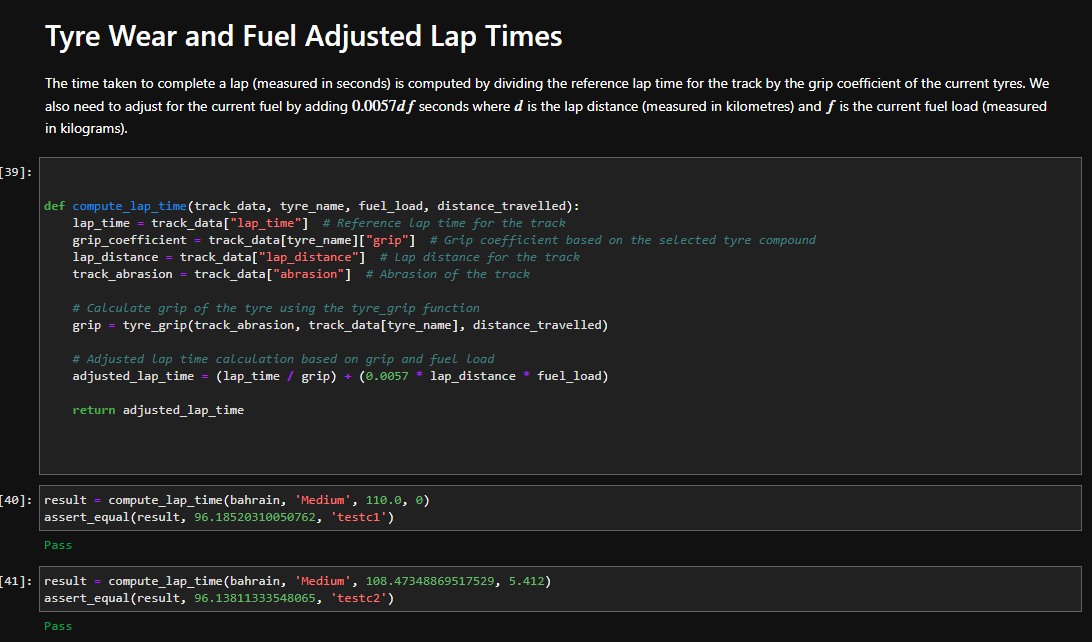Image resolution: width=1092 pixels, height=642 pixels.
Task: Click the return adjusted_lap_time statement
Action: [x=158, y=410]
